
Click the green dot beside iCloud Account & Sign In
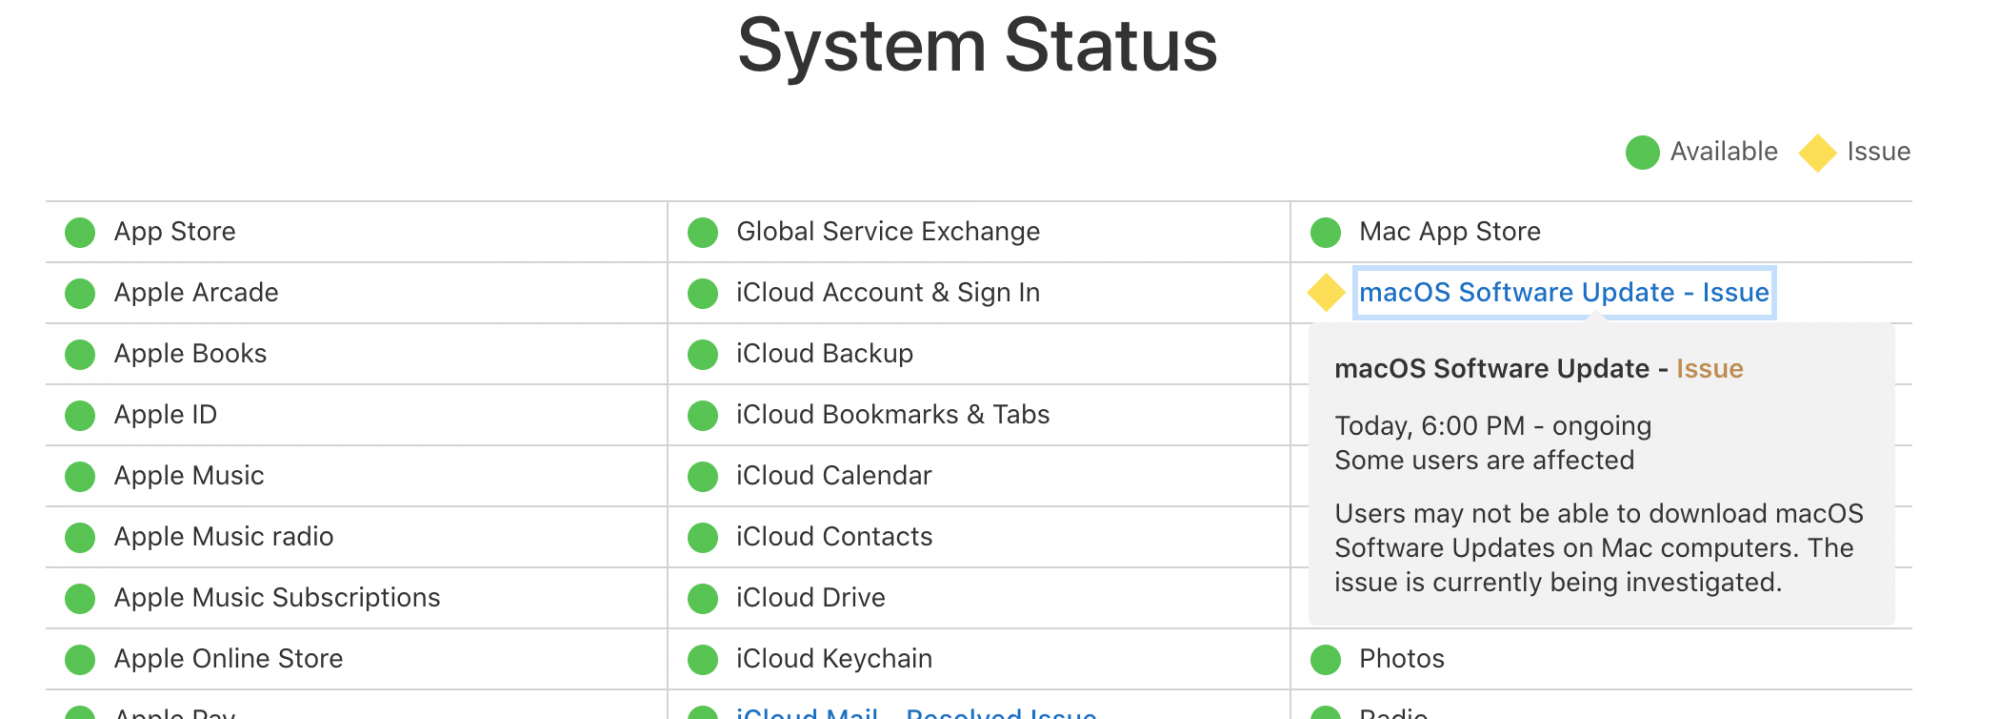pyautogui.click(x=703, y=294)
